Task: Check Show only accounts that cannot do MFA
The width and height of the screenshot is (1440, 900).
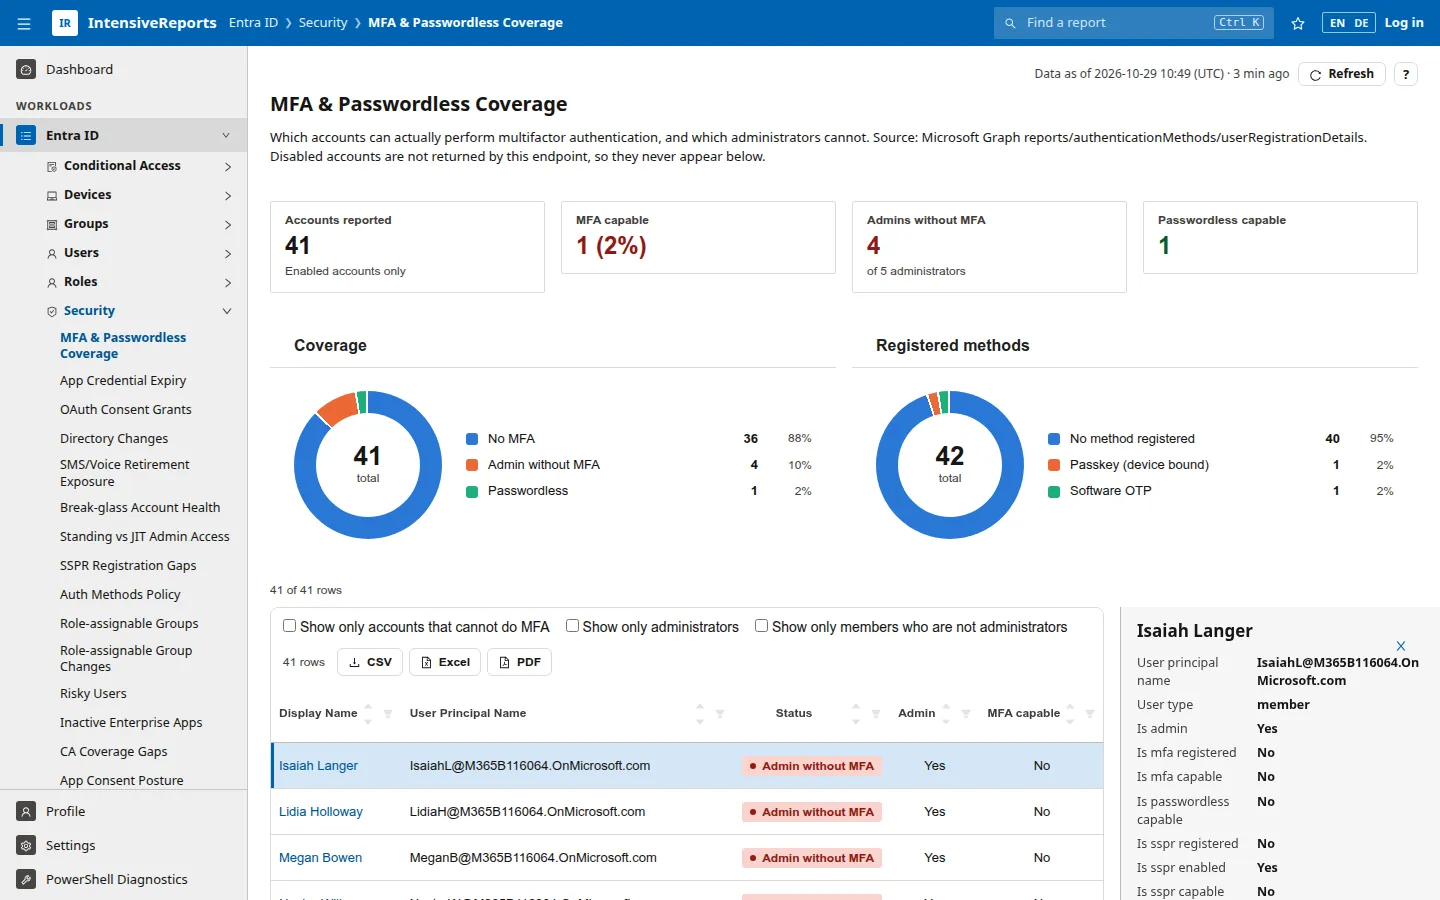Action: point(290,626)
